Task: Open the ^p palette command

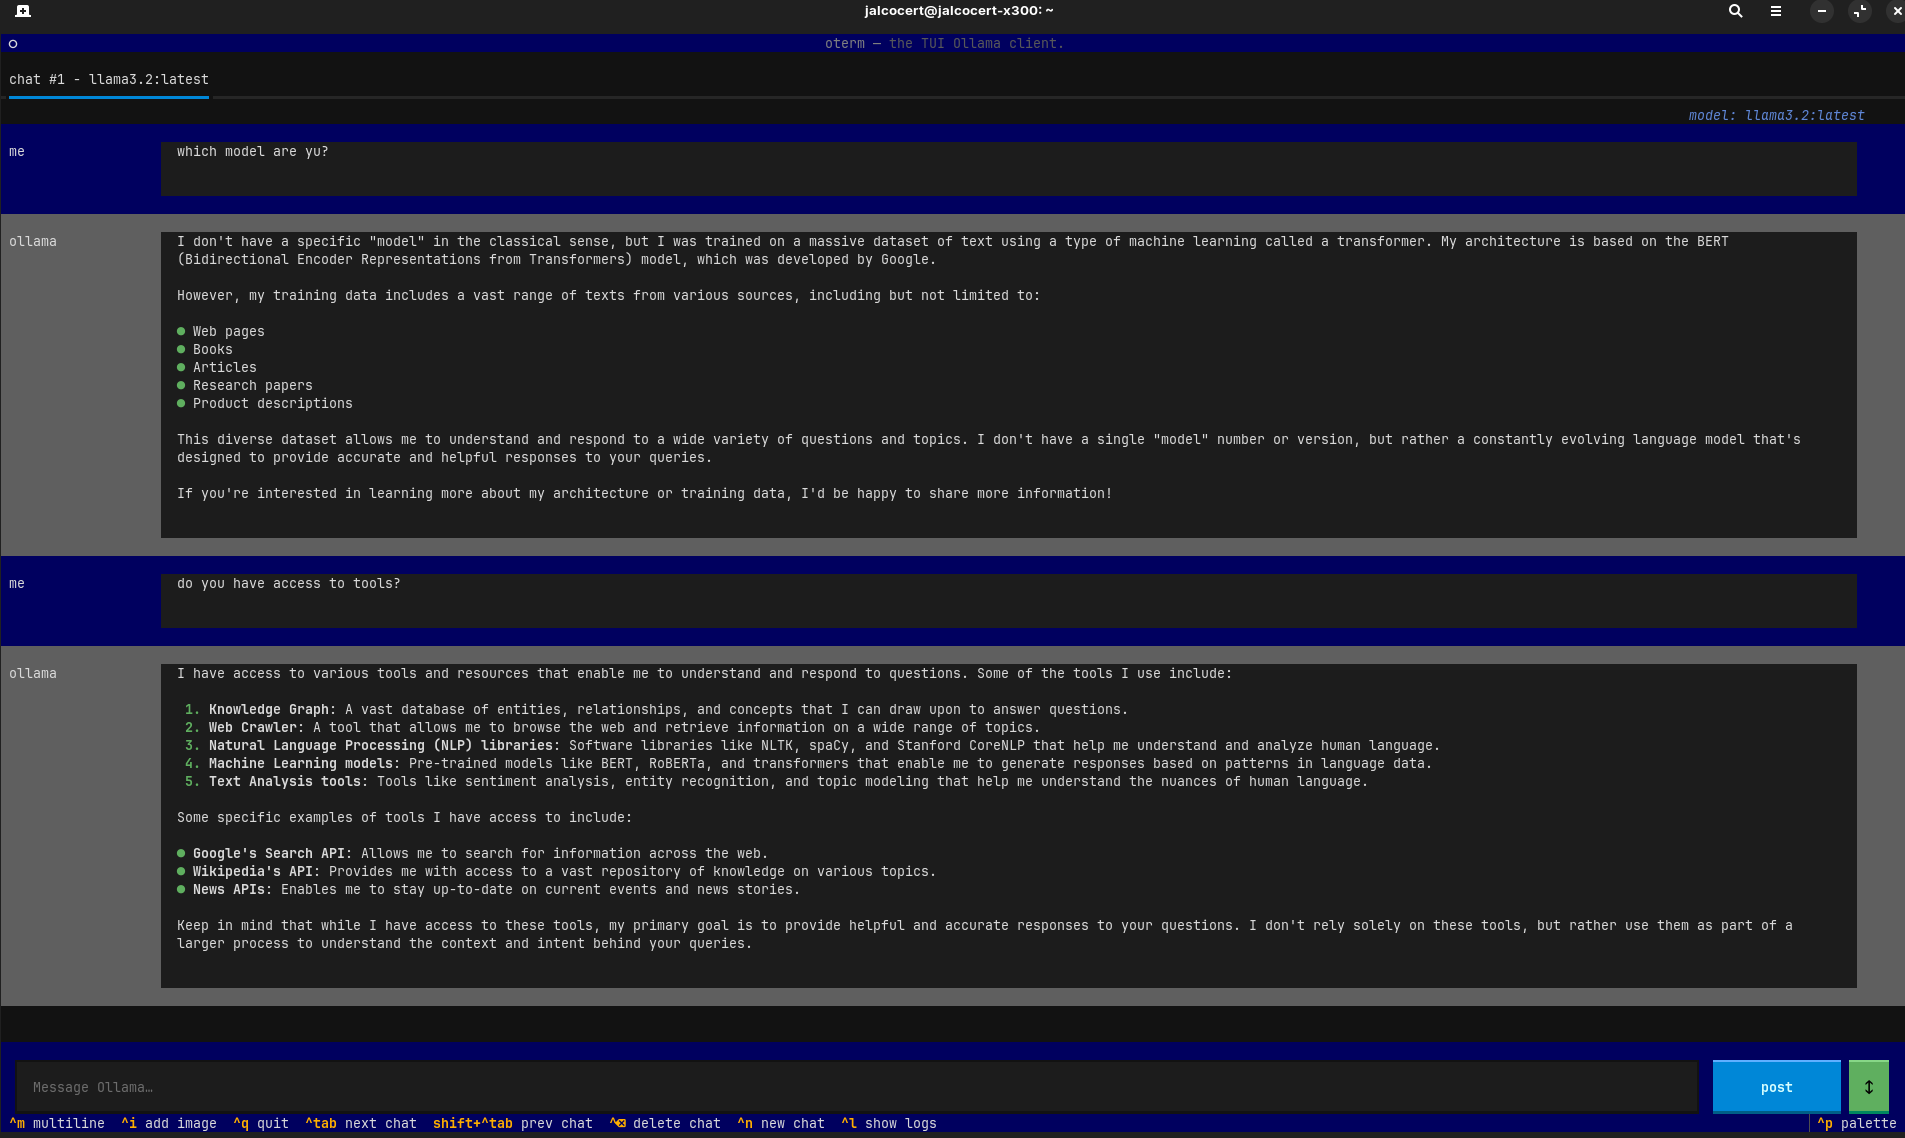Action: pos(1857,1124)
